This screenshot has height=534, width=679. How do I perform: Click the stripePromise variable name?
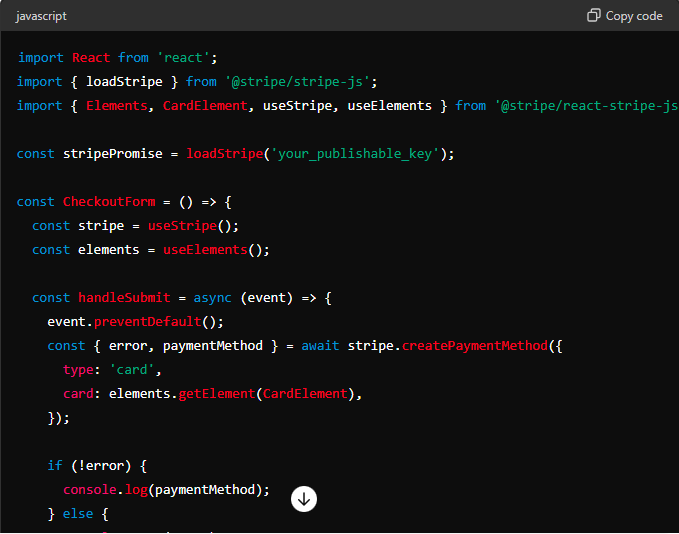[x=105, y=153]
